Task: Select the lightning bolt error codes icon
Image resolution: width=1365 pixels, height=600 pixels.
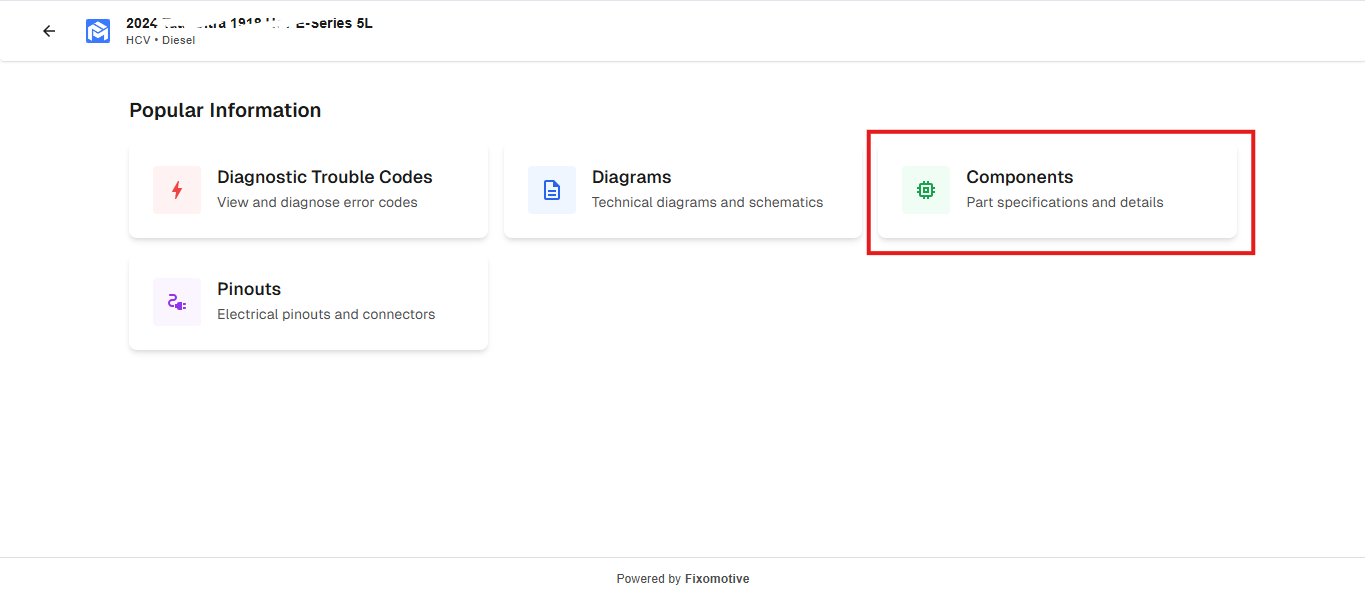Action: [176, 189]
